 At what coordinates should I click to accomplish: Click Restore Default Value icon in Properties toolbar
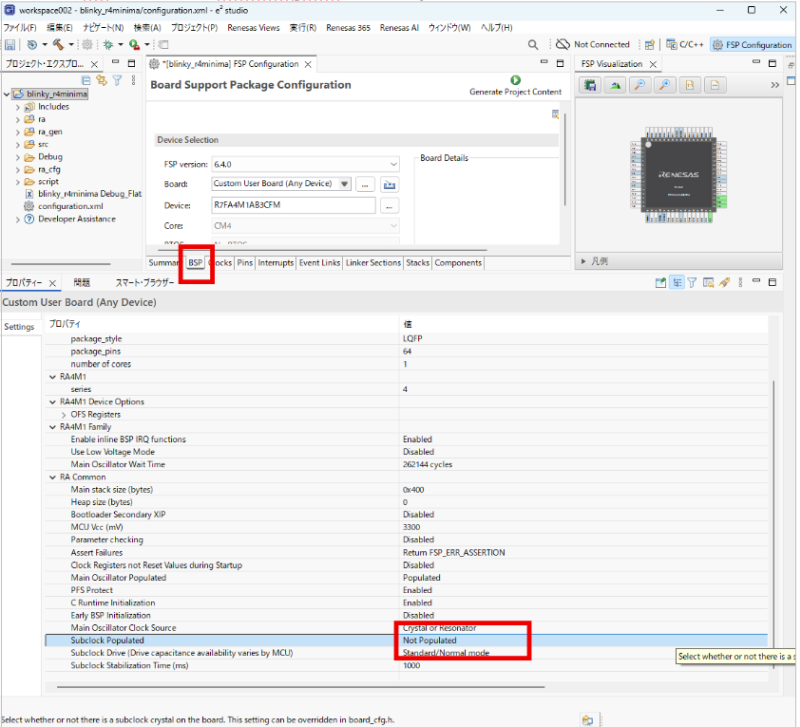click(708, 283)
